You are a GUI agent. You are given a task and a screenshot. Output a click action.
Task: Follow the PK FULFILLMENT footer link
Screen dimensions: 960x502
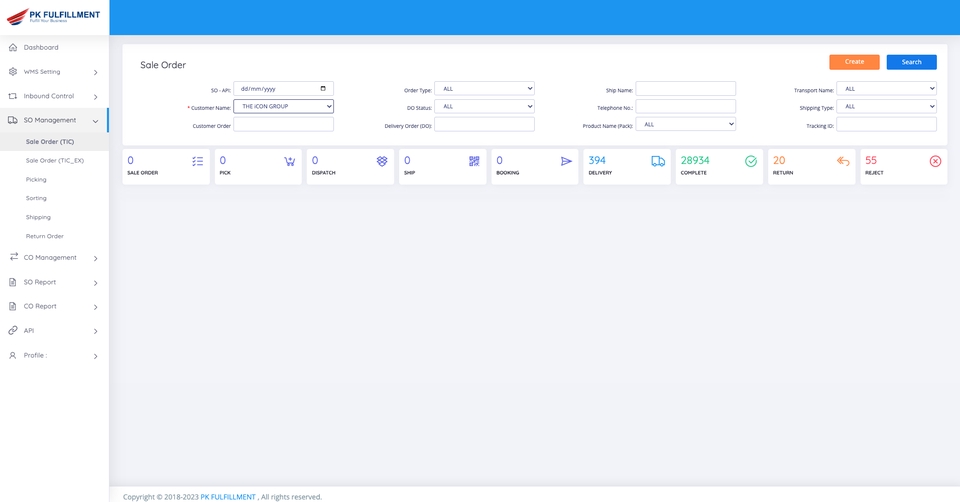pyautogui.click(x=228, y=496)
